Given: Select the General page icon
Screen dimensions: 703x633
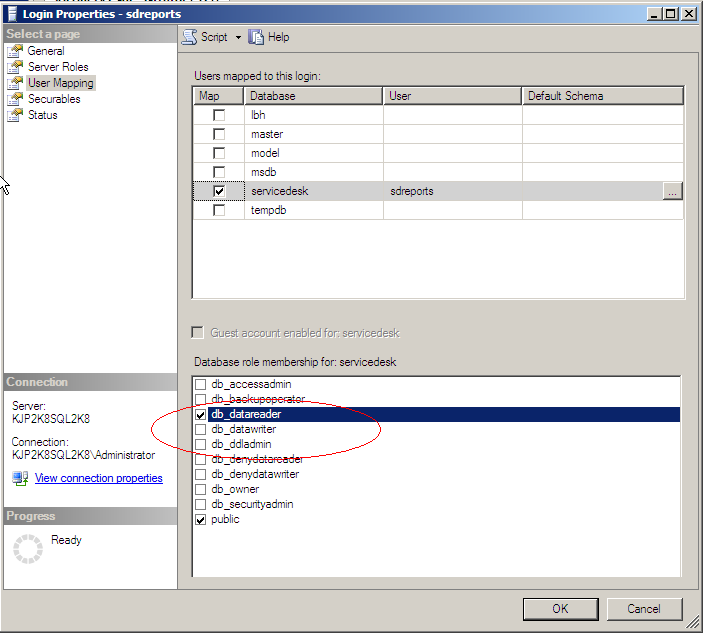Looking at the screenshot, I should (x=15, y=51).
